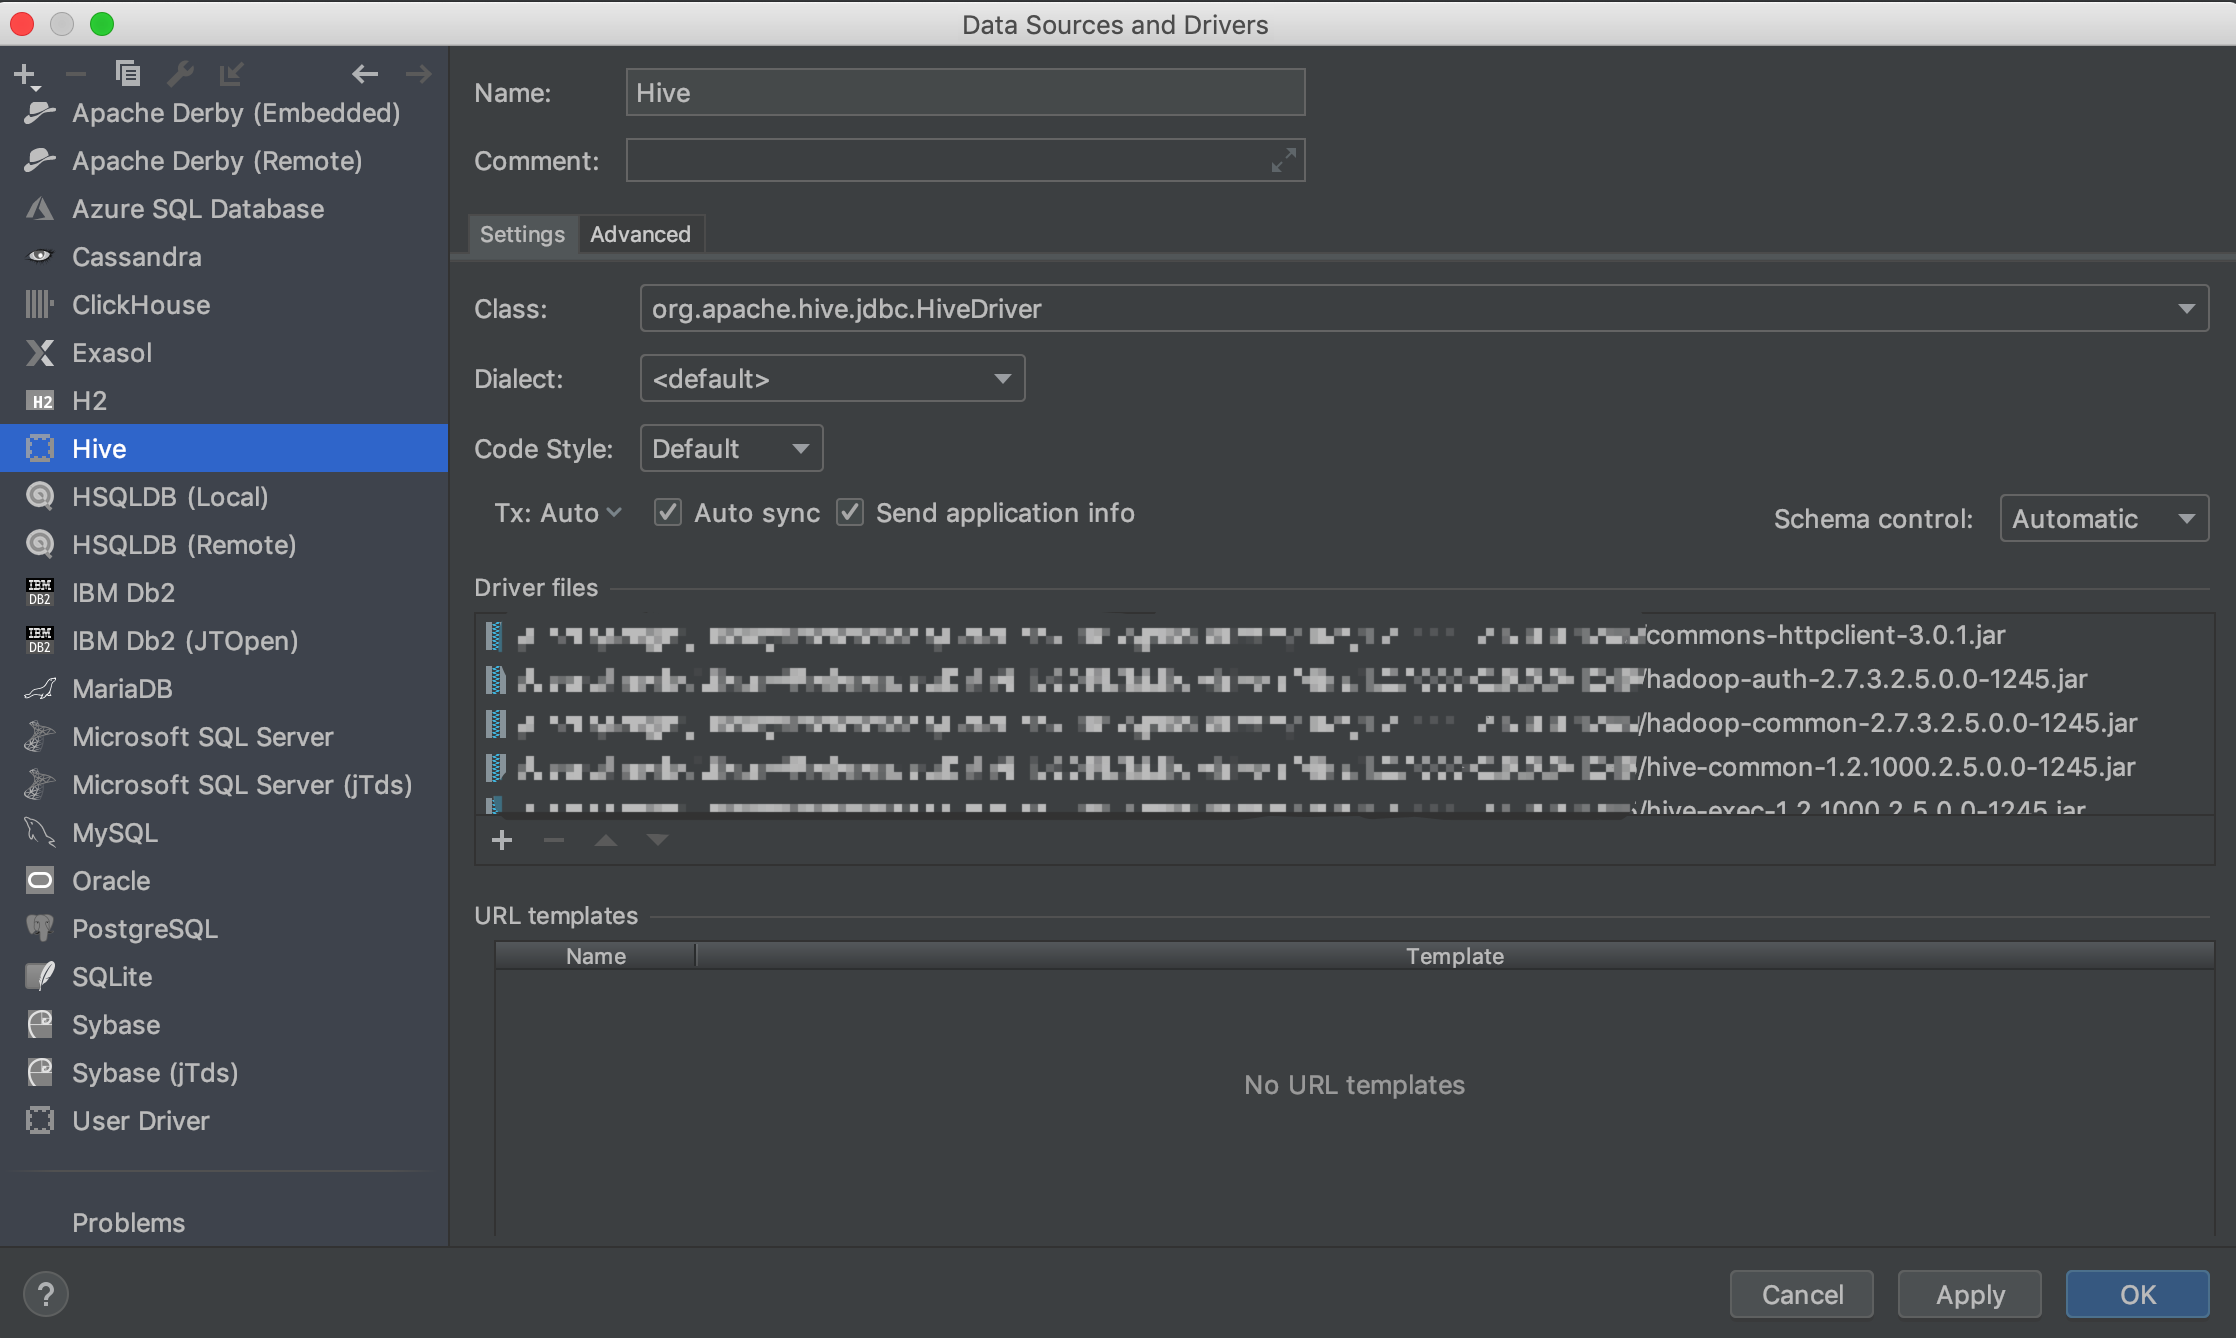Click the MySQL dolphin icon
Screen dimensions: 2236x1338
click(40, 833)
